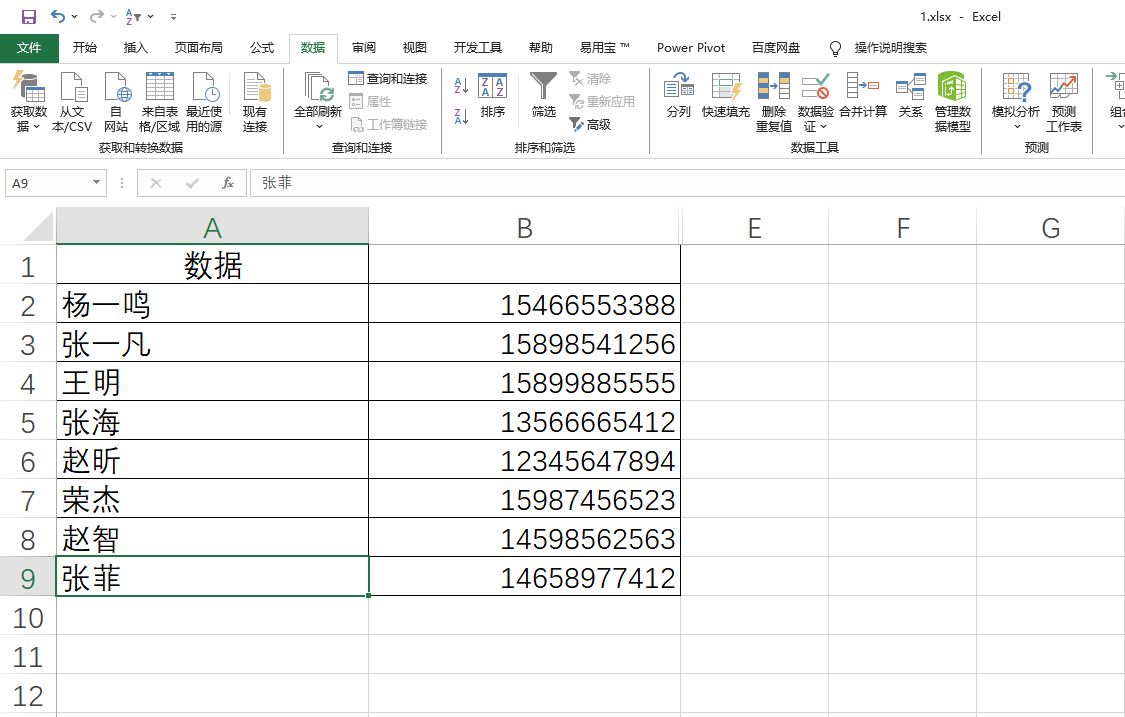Click Tell Me search box (操作说明搜索)
The height and width of the screenshot is (717, 1125).
(890, 48)
